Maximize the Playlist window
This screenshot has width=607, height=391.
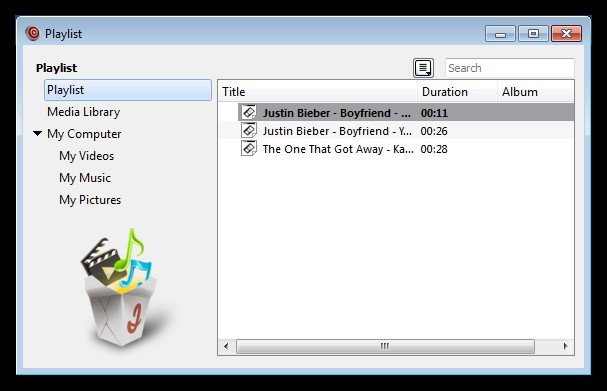pyautogui.click(x=533, y=34)
